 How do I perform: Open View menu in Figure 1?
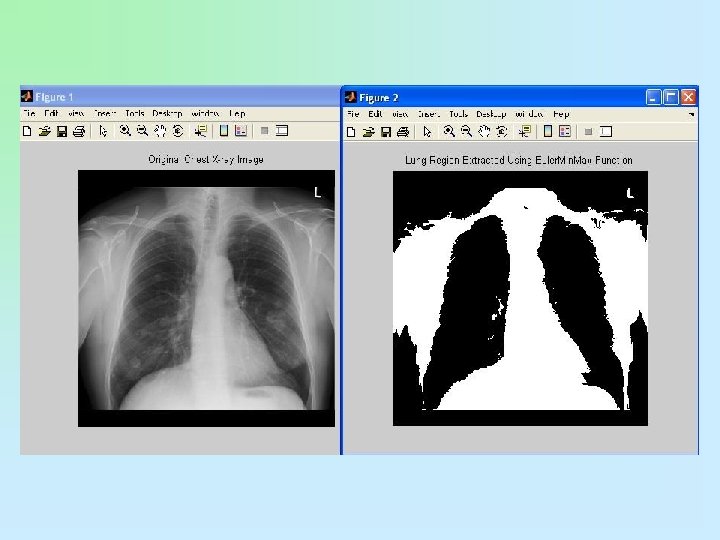pos(76,113)
